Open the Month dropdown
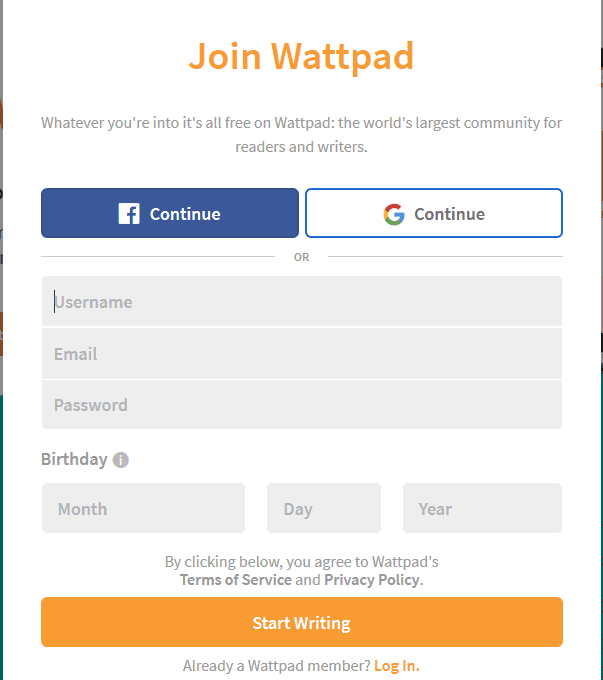603x680 pixels. coord(144,508)
